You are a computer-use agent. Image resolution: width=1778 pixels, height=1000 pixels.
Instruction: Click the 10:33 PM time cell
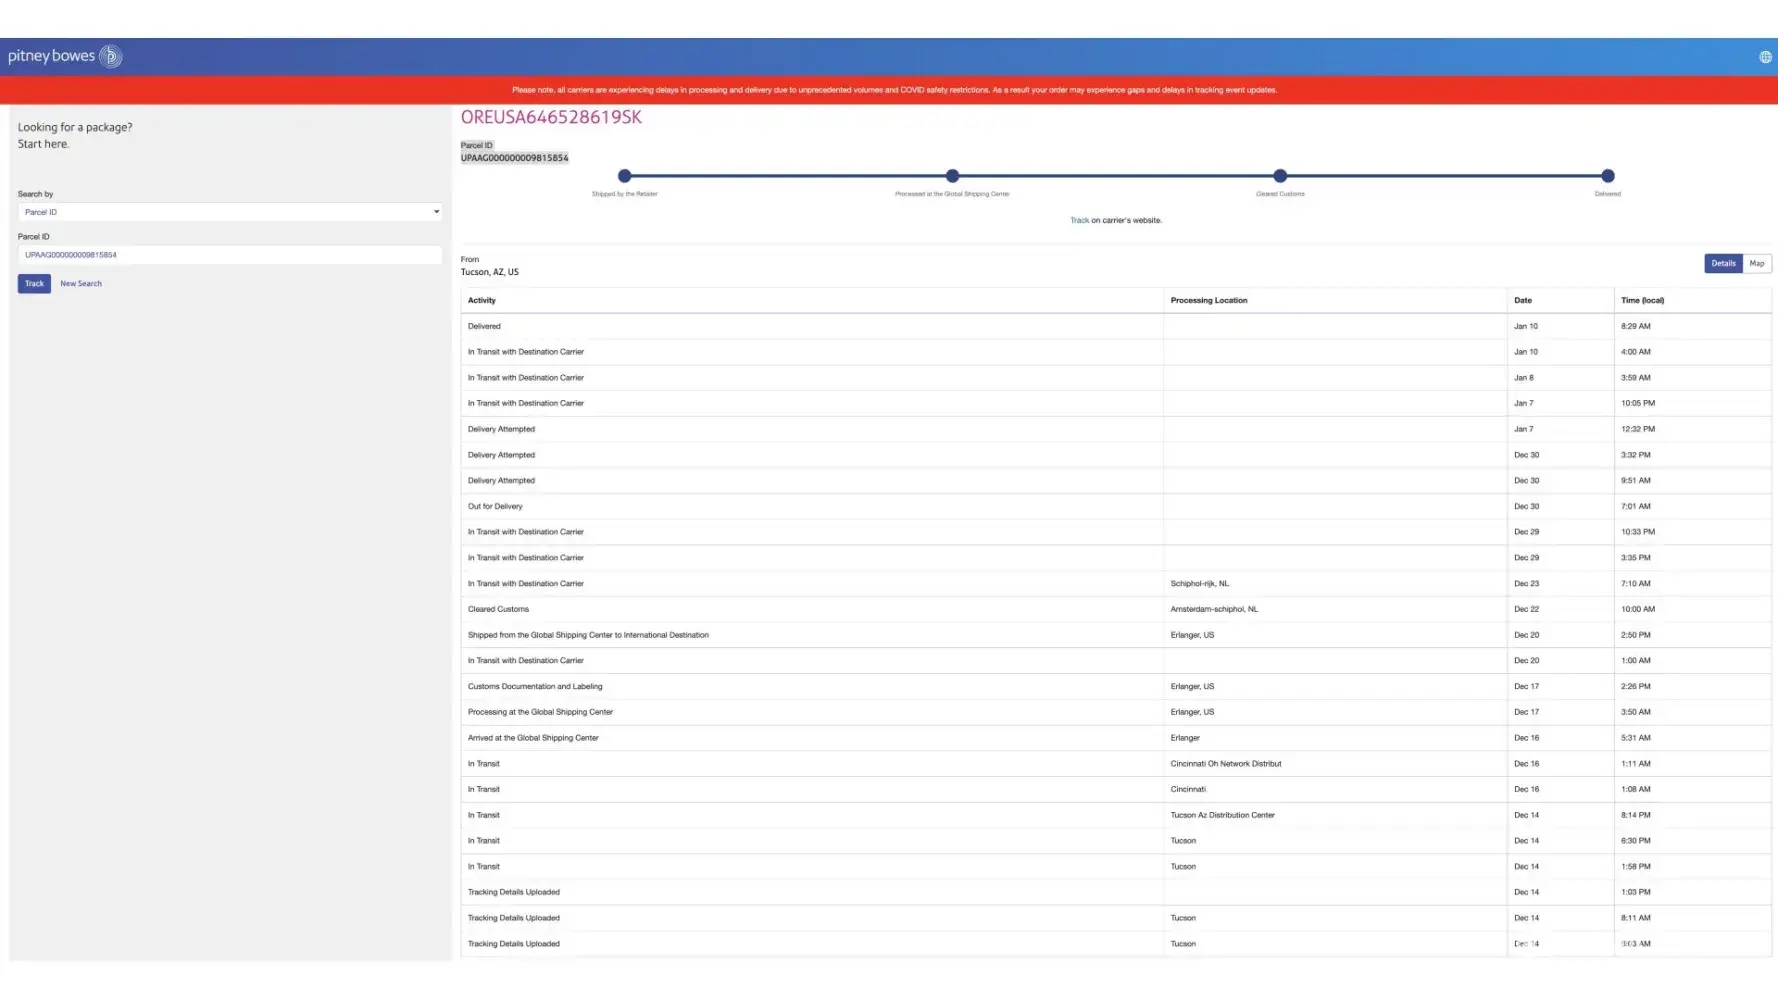(1638, 532)
